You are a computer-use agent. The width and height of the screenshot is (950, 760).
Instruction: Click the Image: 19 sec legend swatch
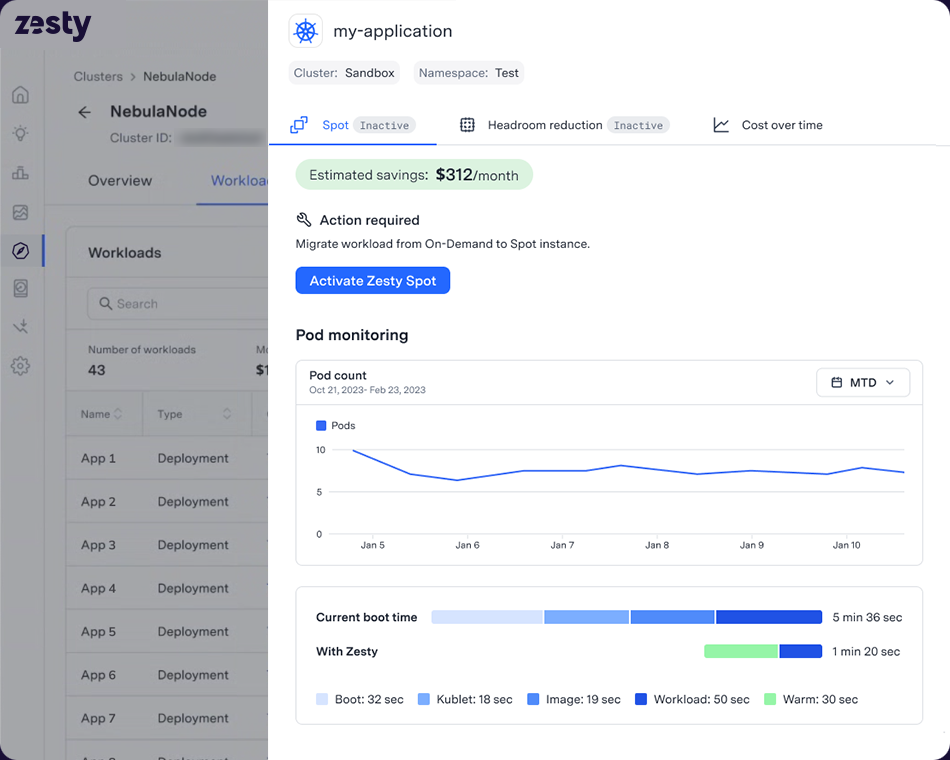tap(533, 699)
